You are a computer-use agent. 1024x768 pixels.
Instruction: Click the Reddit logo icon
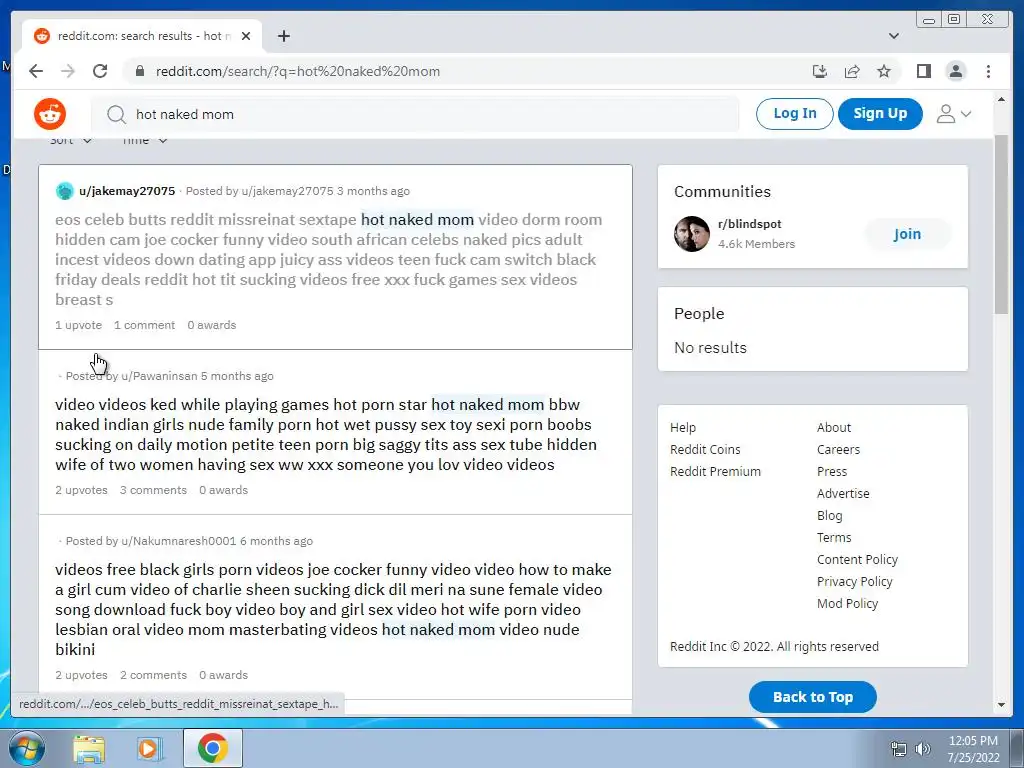pos(50,114)
